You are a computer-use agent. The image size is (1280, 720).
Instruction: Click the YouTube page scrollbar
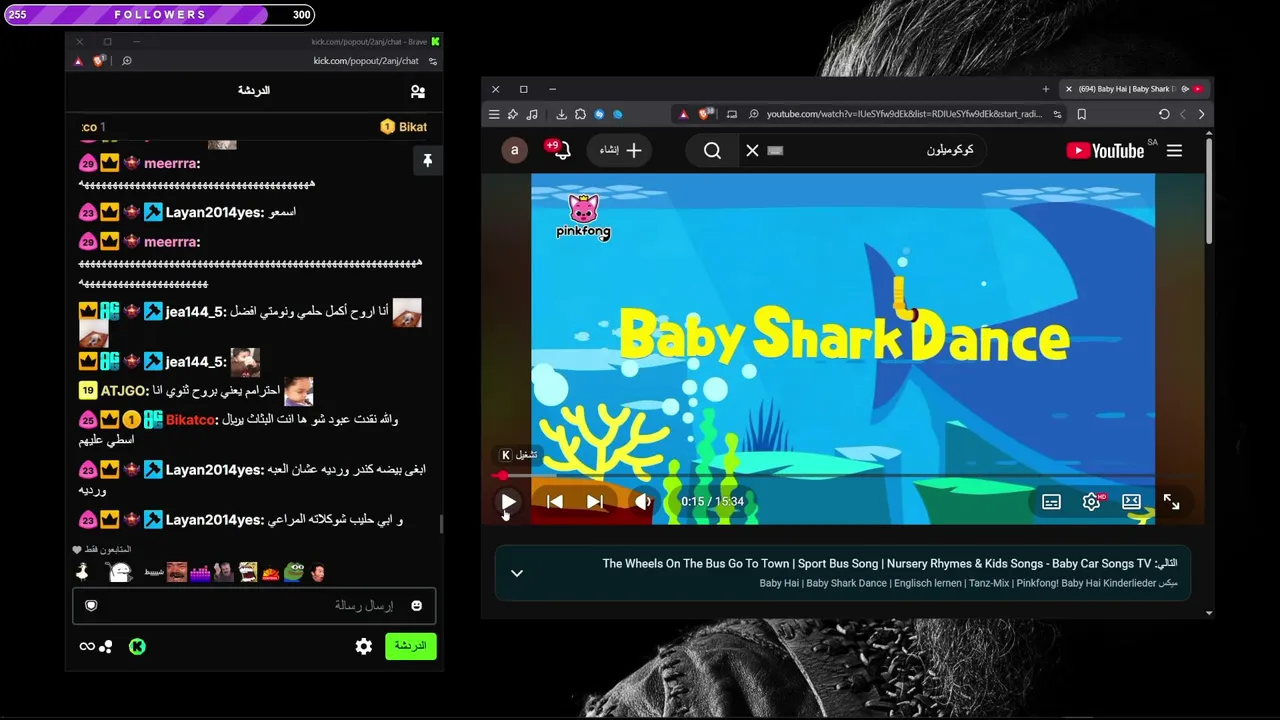click(x=1209, y=190)
